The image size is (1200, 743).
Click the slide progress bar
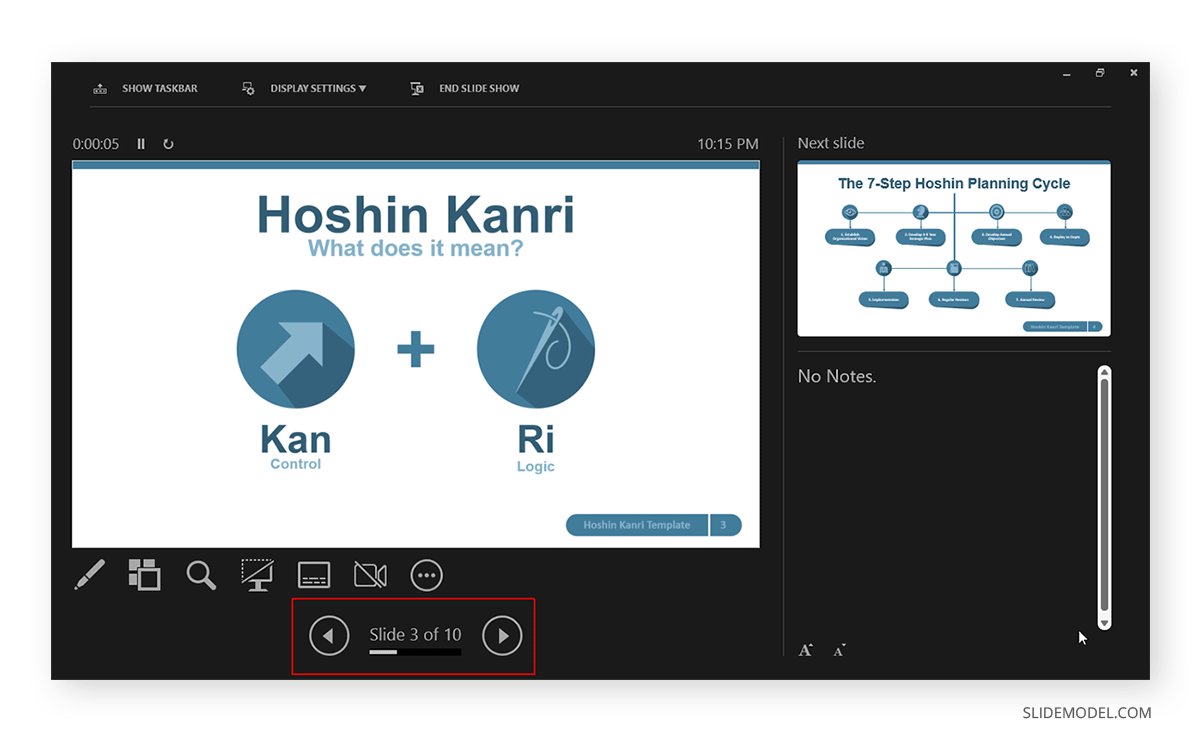(415, 652)
